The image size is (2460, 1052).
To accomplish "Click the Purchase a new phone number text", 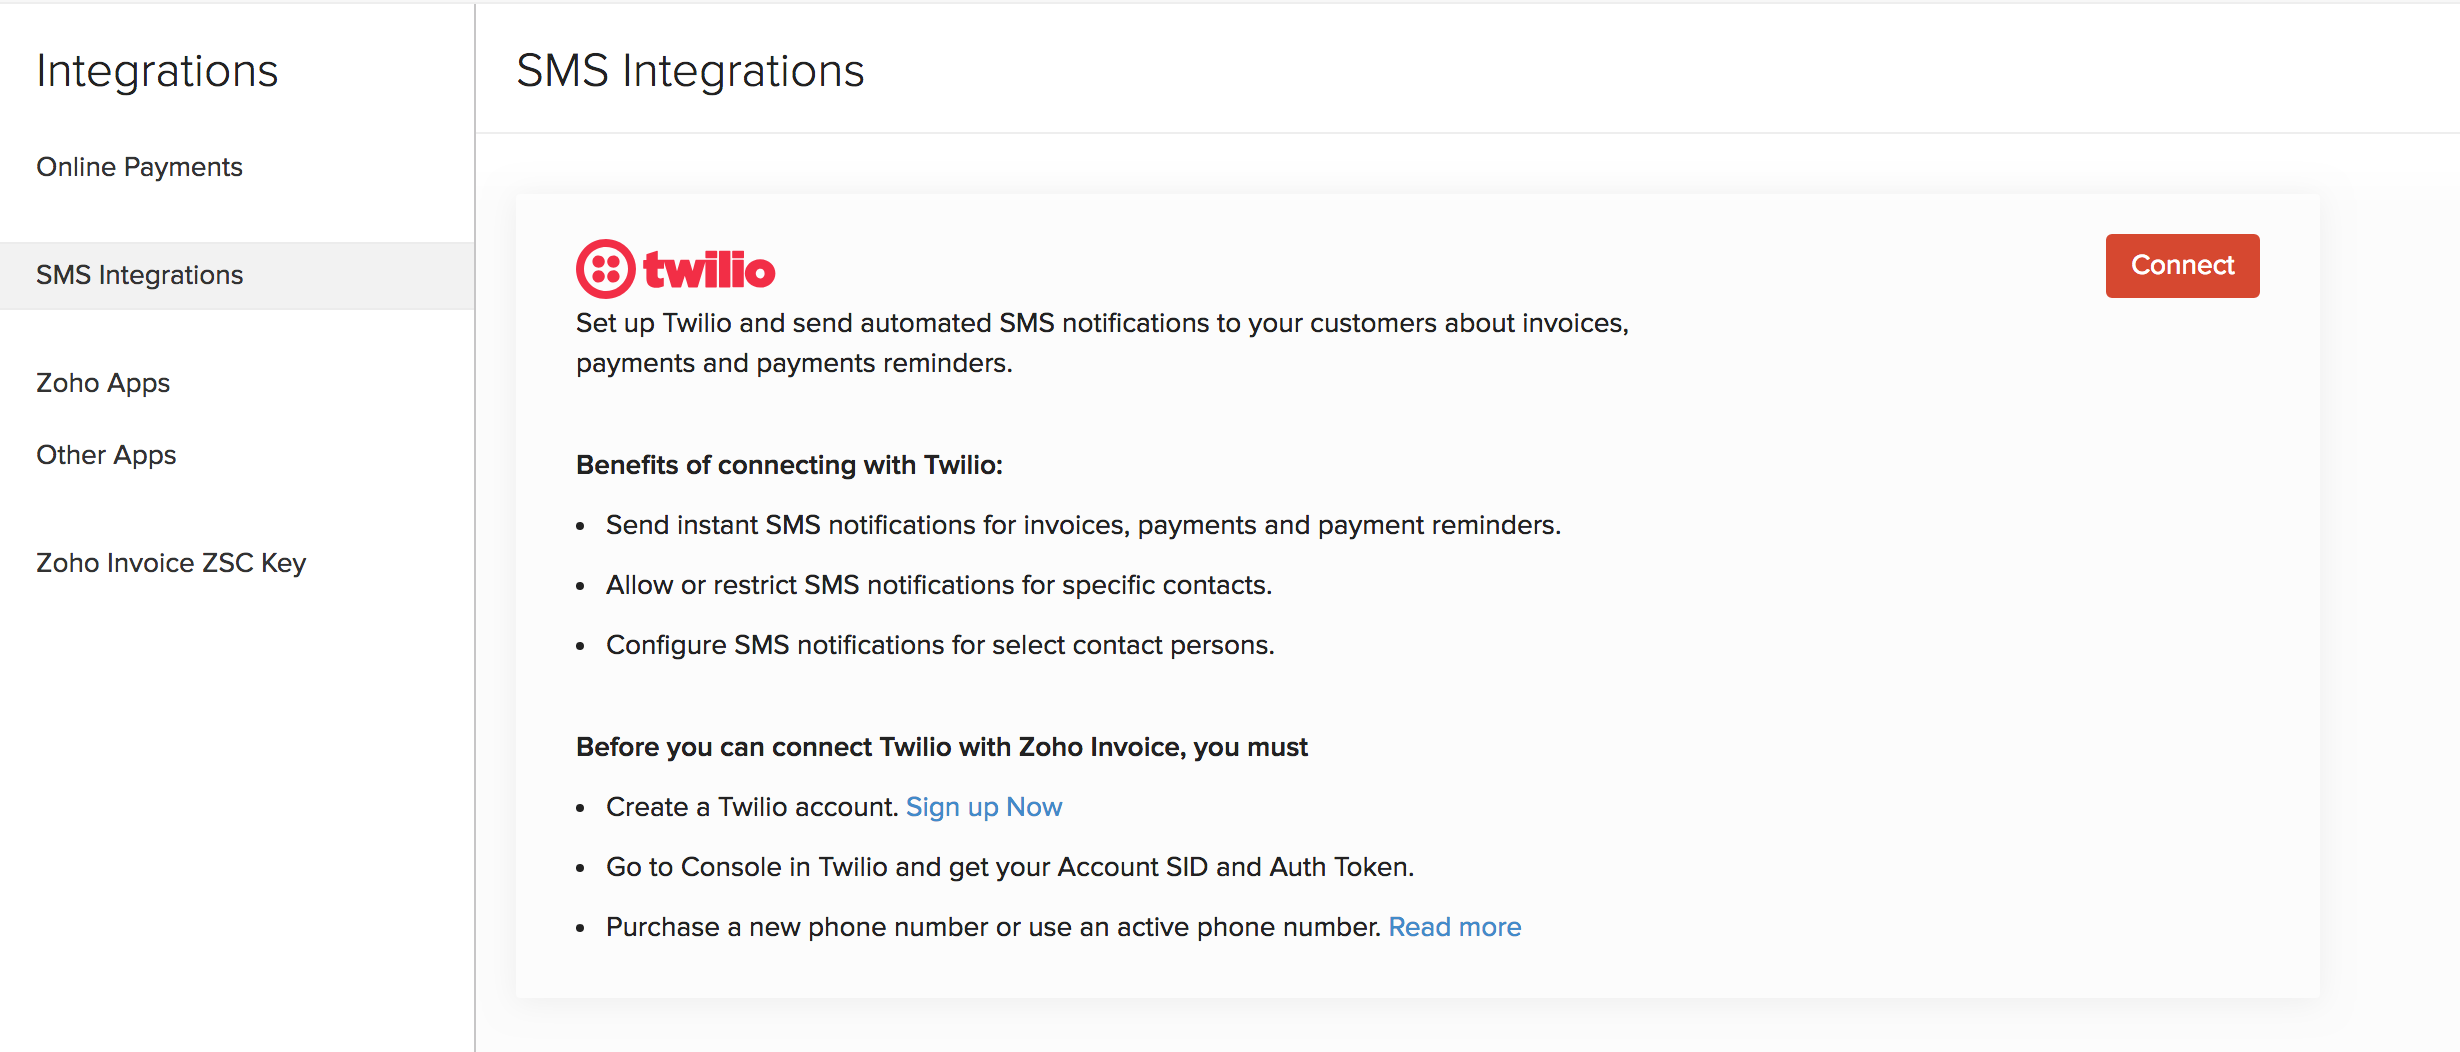I will (x=993, y=927).
